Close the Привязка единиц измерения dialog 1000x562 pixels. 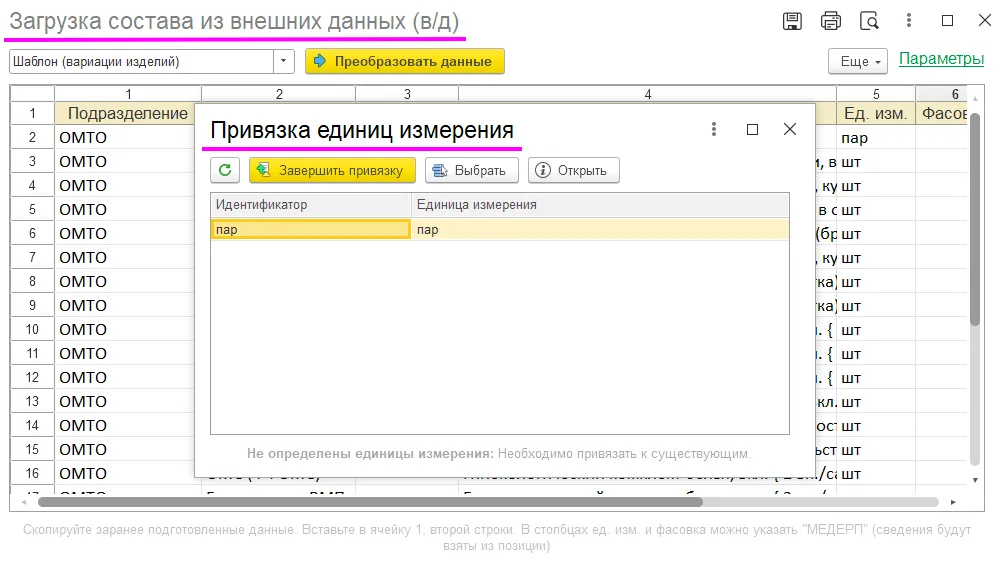(x=790, y=129)
